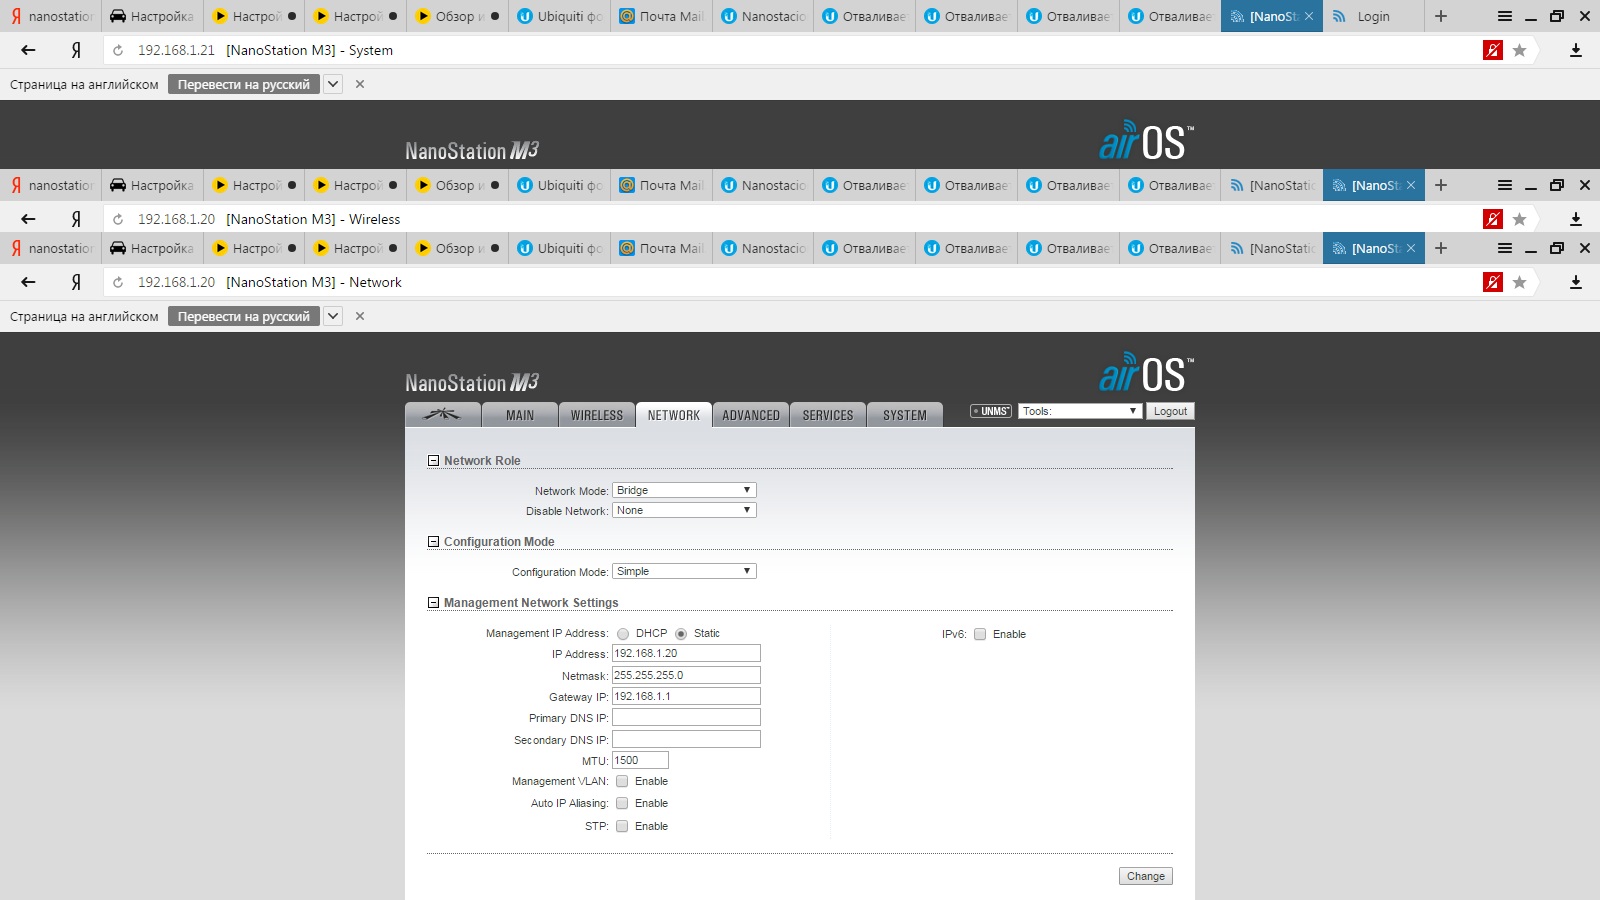Image resolution: width=1600 pixels, height=900 pixels.
Task: Open the airOS logo tab
Action: [442, 415]
